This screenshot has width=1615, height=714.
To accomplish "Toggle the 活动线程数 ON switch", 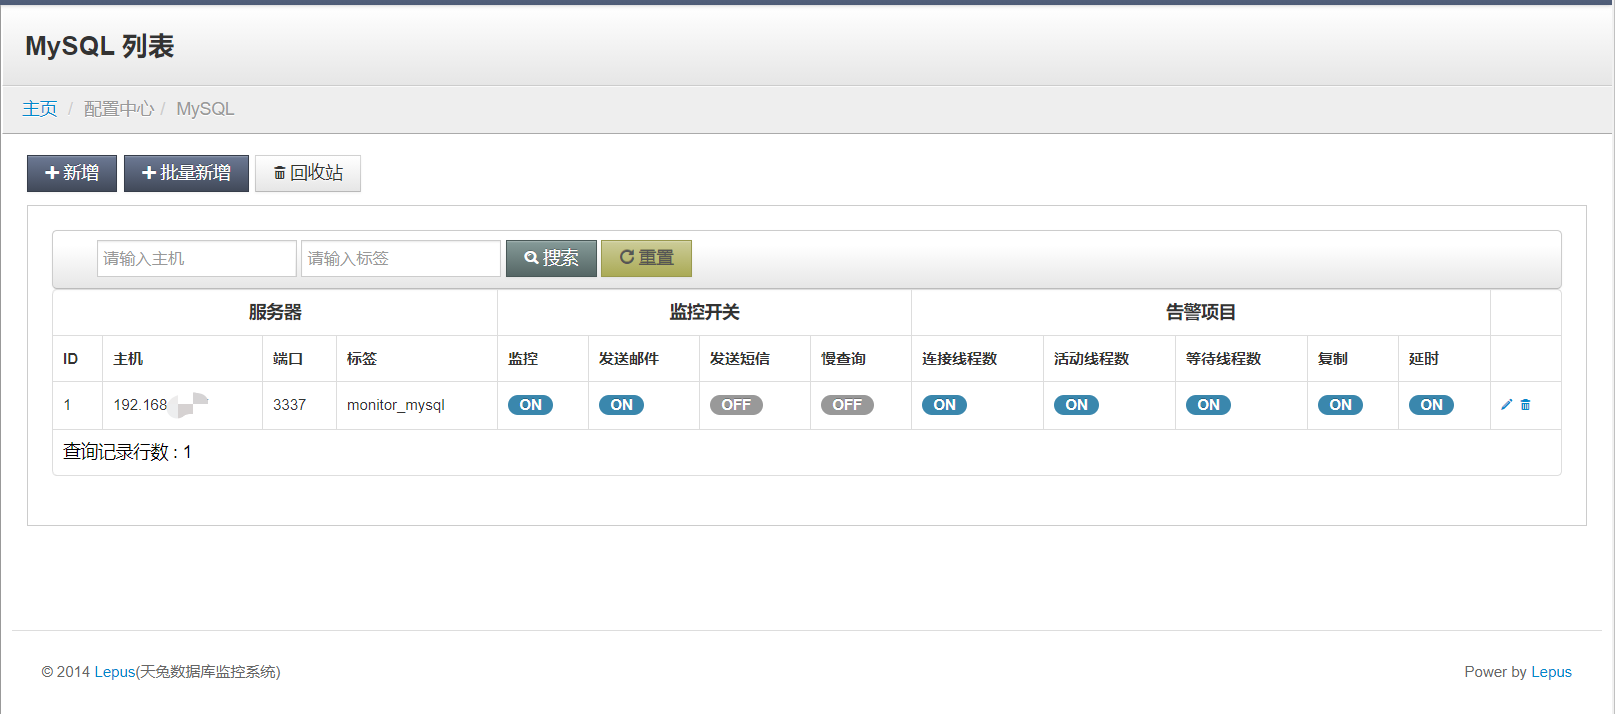I will (1076, 405).
